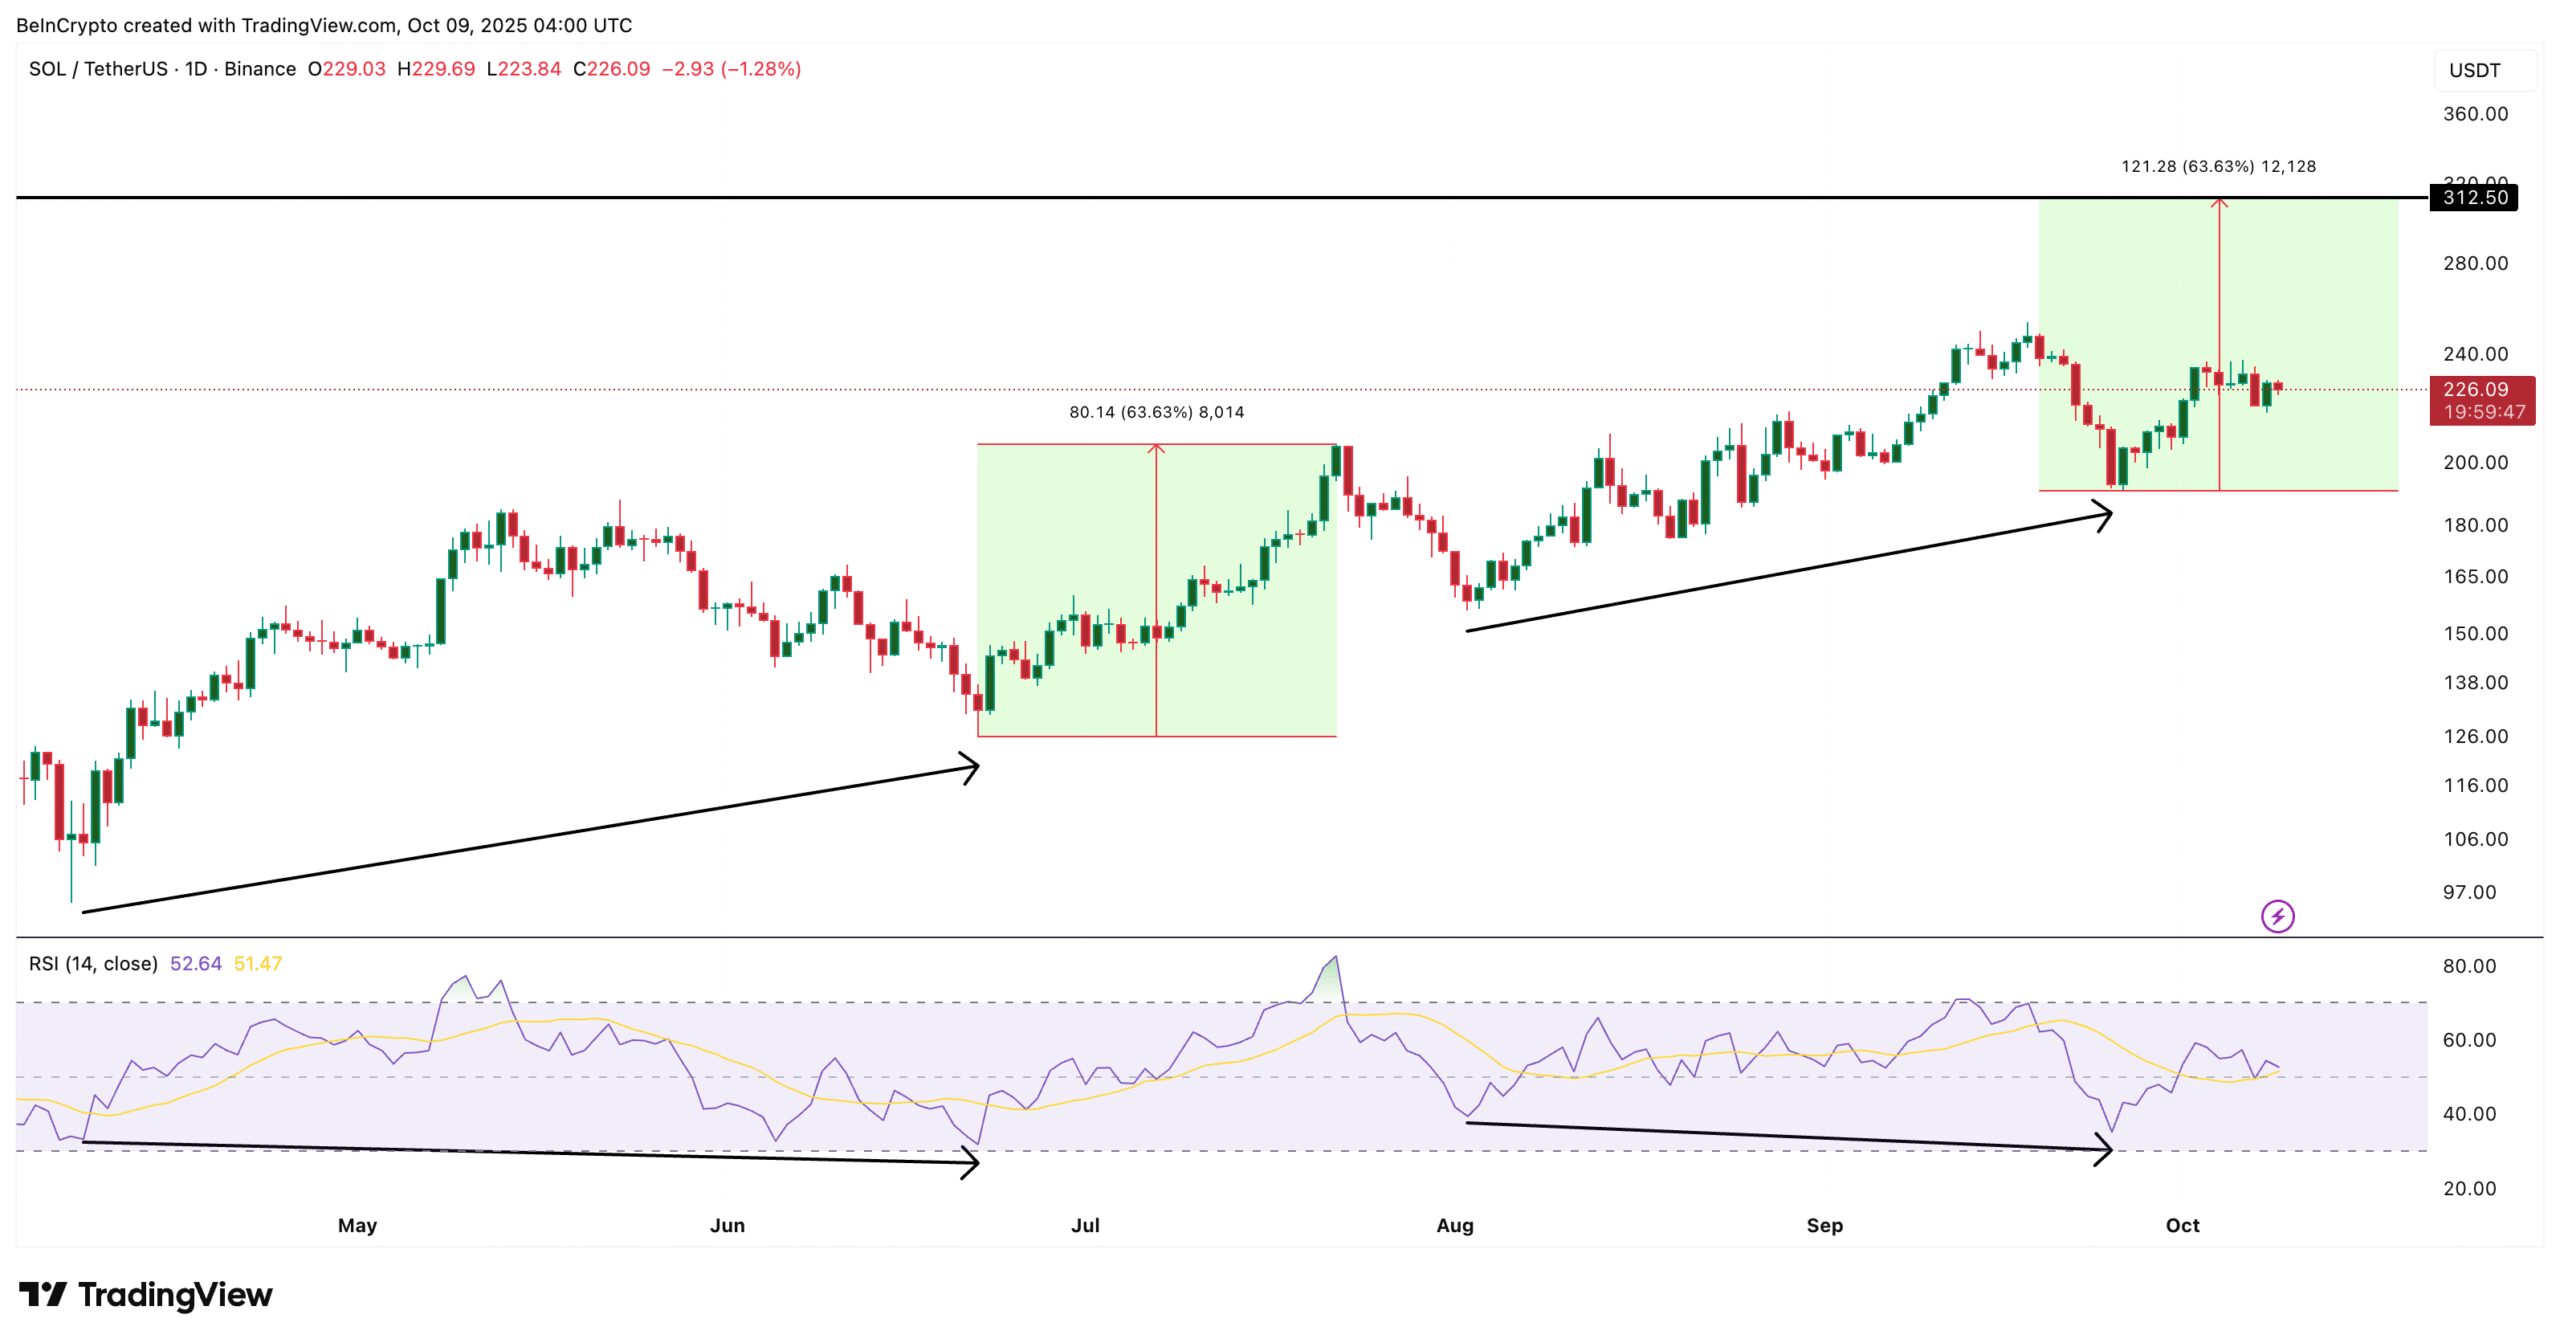Click the RSI trendline arrowhead under June
This screenshot has height=1343, width=2560.
[972, 1162]
